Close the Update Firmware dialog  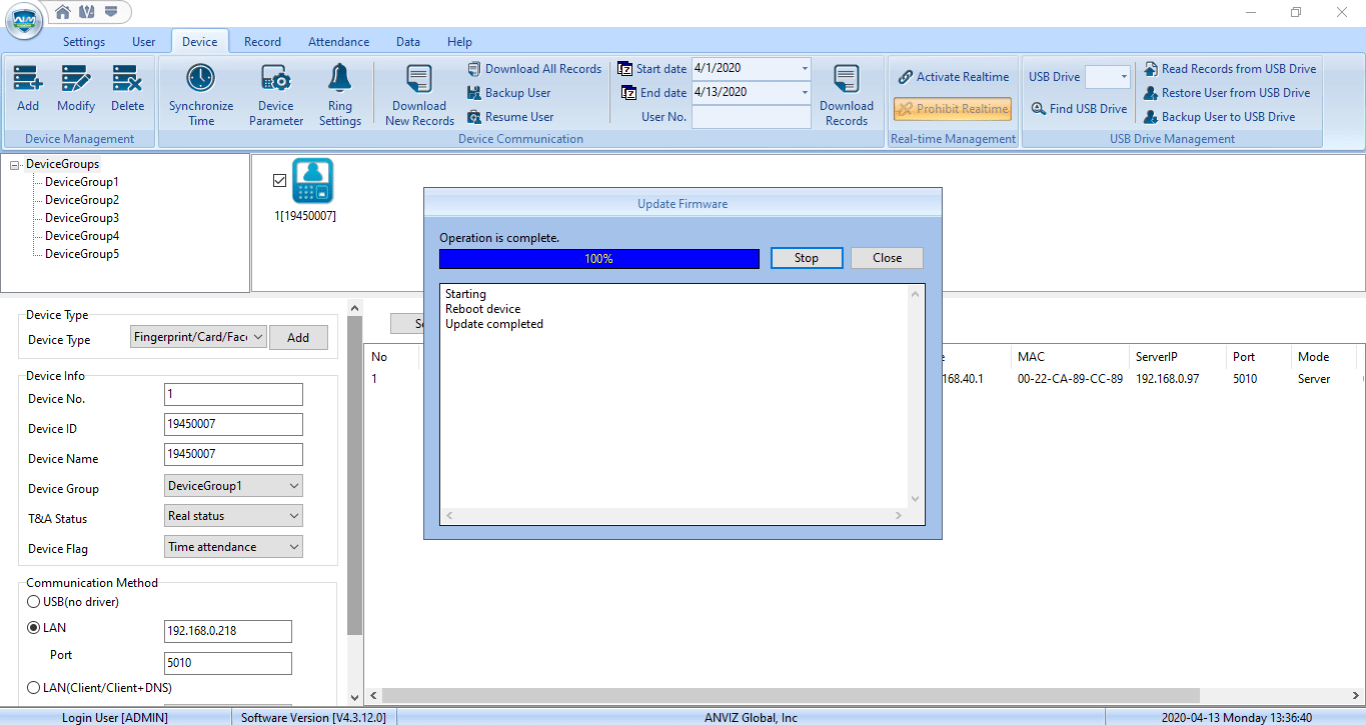pos(886,258)
